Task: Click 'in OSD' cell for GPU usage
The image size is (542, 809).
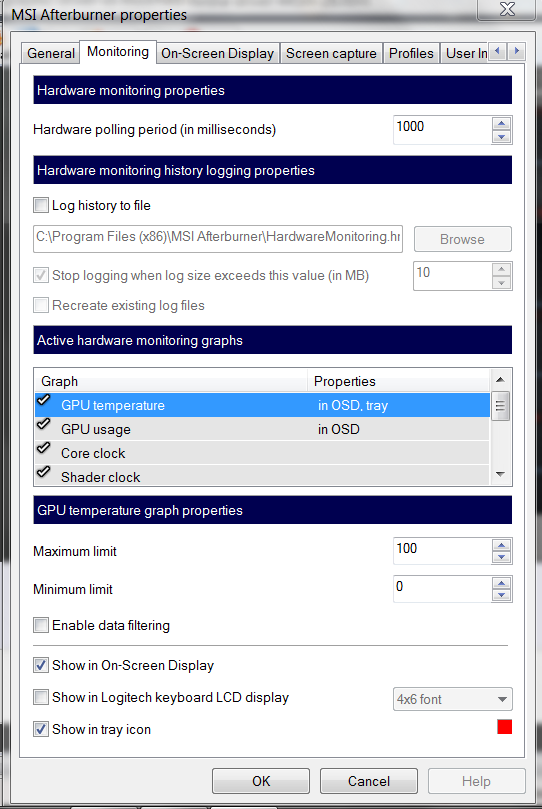Action: pos(339,429)
